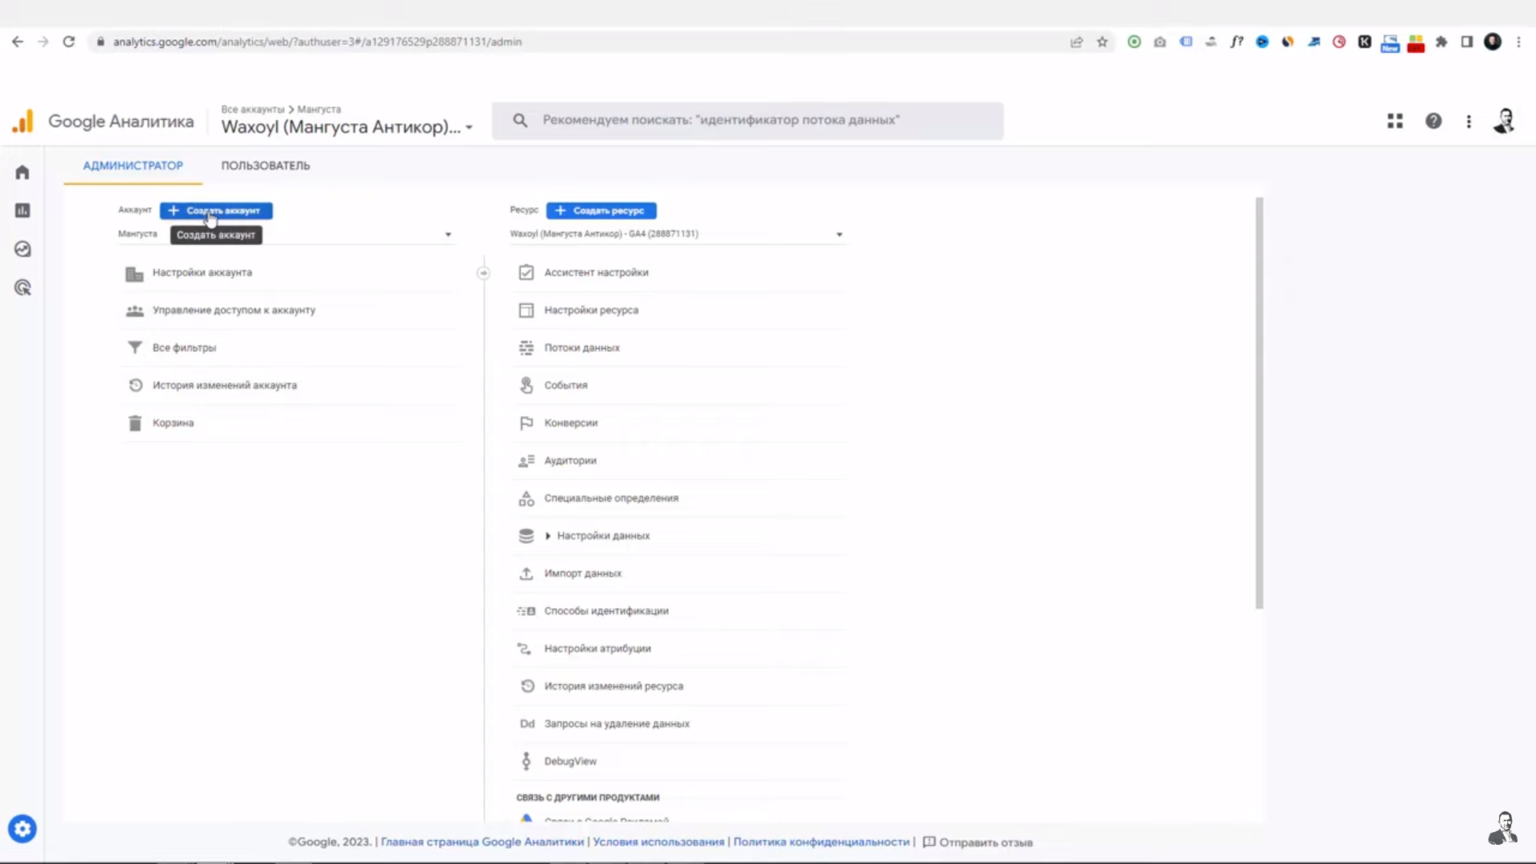Image resolution: width=1536 pixels, height=864 pixels.
Task: Open Ассистент настройки row
Action: coord(679,273)
